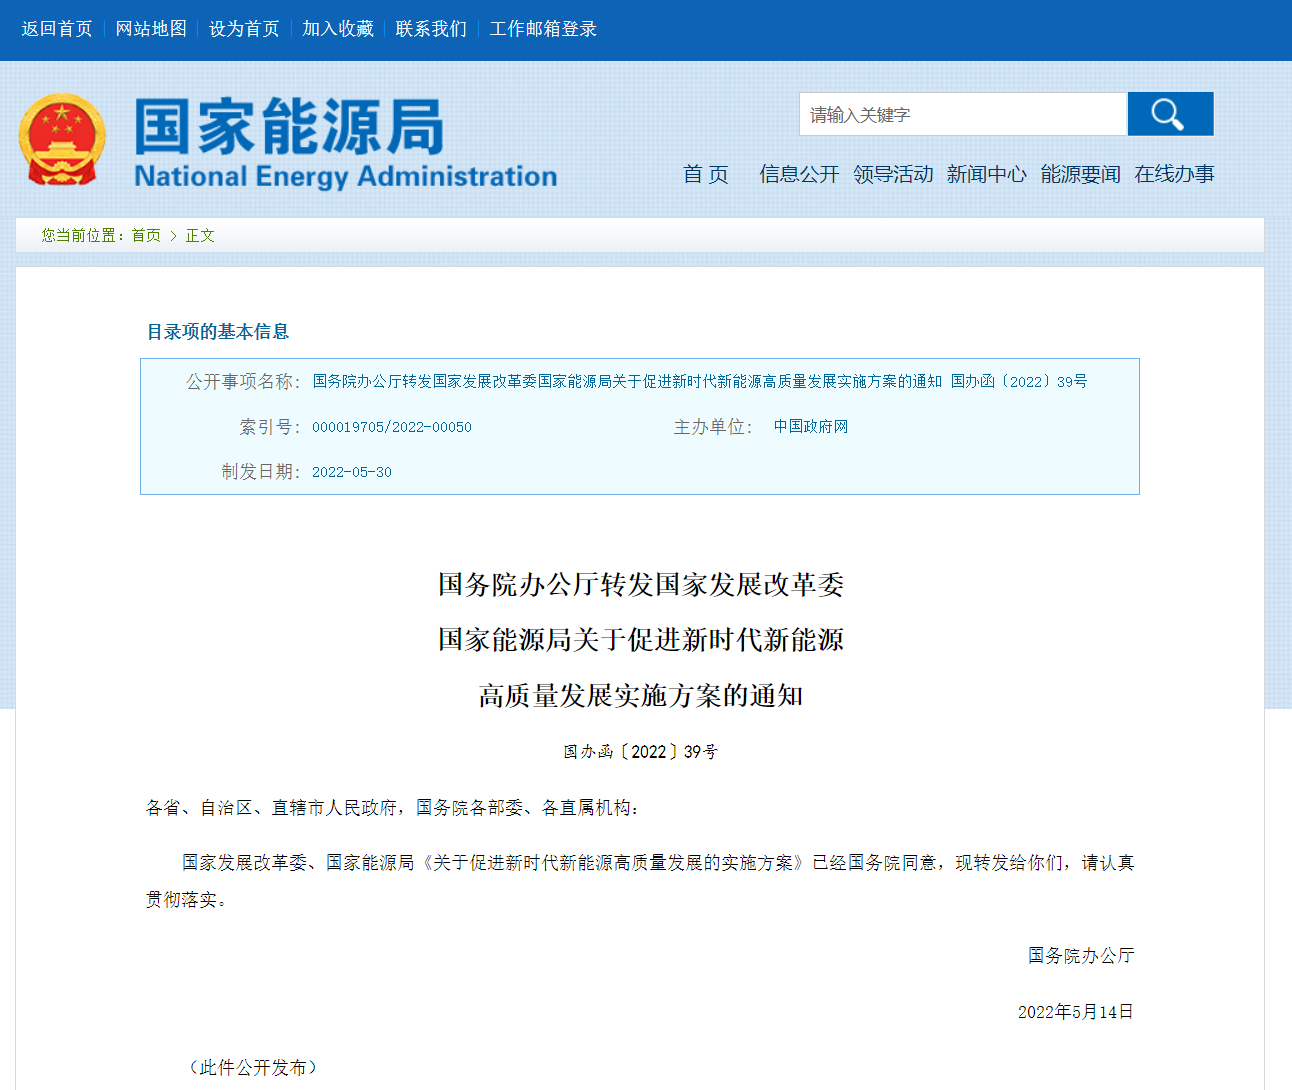Click 加入收藏 to bookmark the site
The height and width of the screenshot is (1090, 1292).
(338, 29)
